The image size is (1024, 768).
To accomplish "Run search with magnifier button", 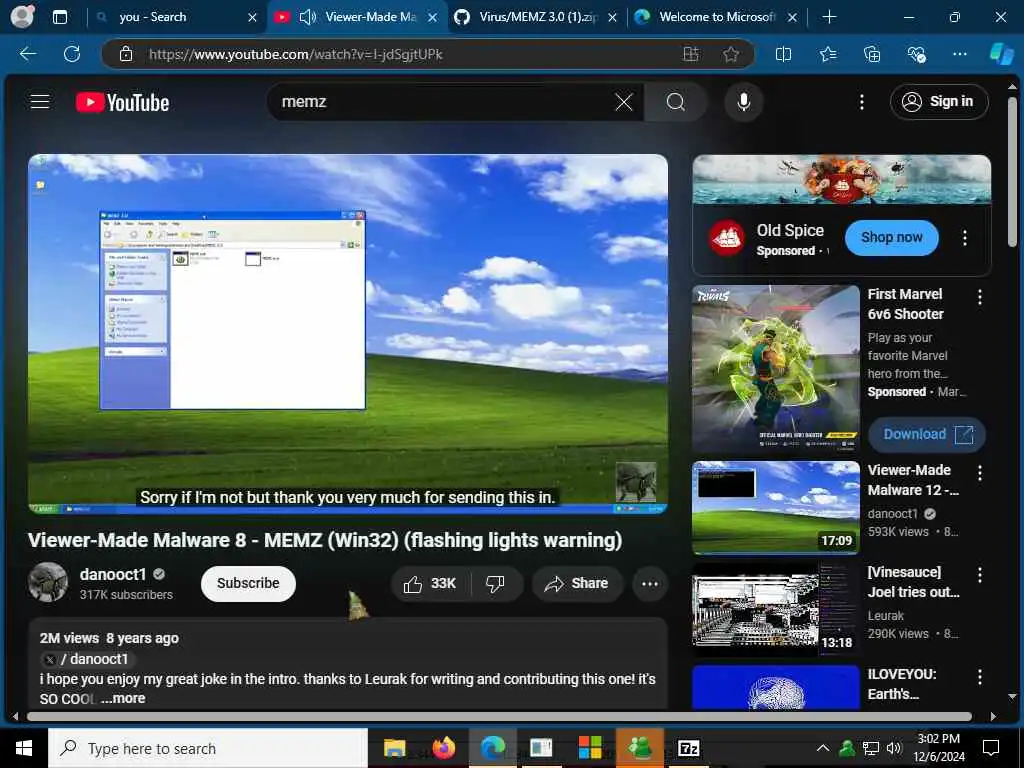I will pos(675,102).
